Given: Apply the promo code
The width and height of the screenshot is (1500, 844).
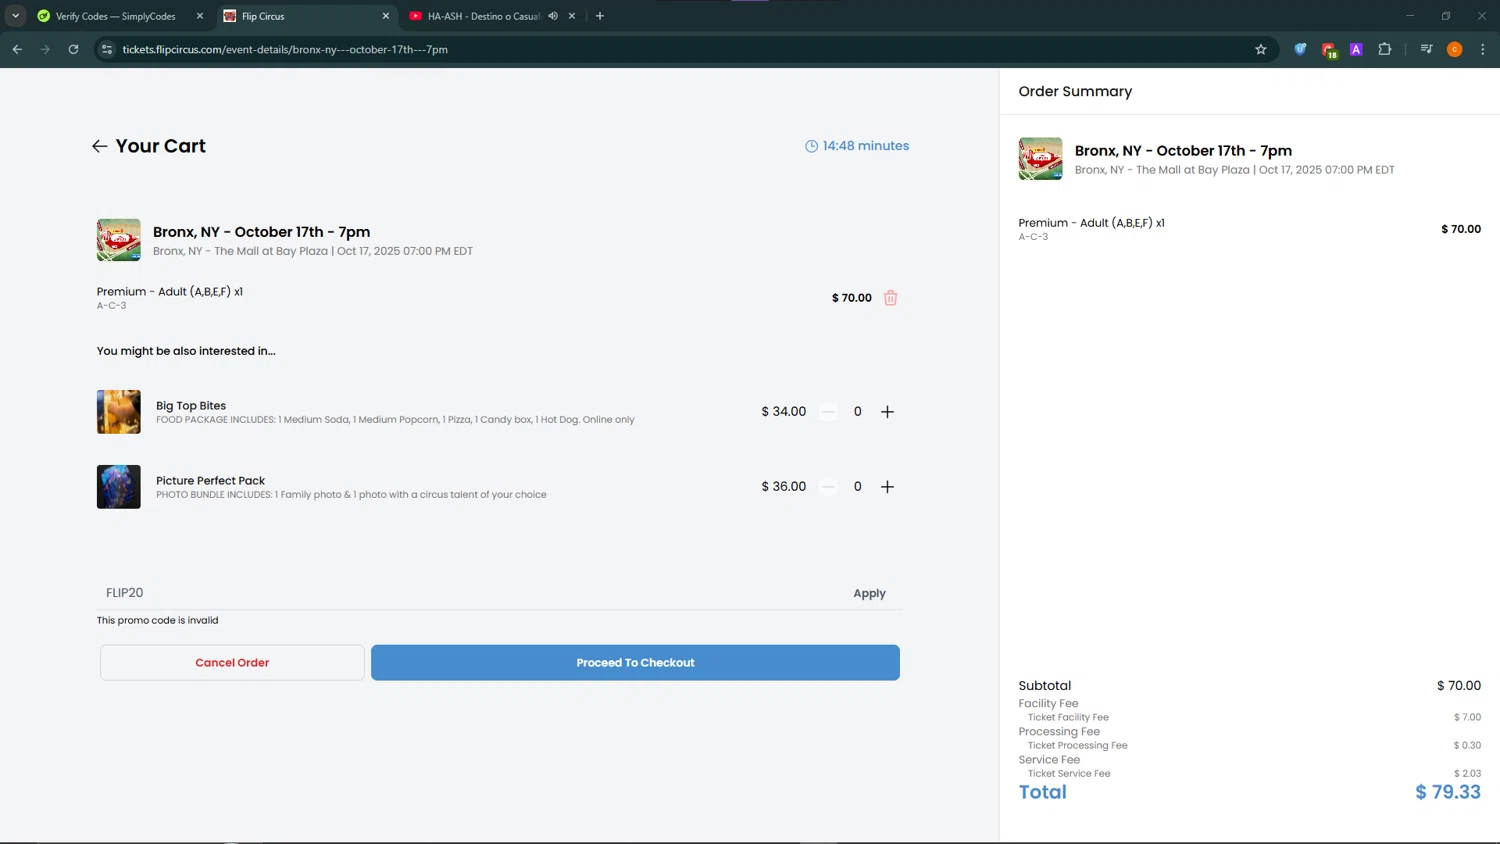Looking at the screenshot, I should click(869, 593).
